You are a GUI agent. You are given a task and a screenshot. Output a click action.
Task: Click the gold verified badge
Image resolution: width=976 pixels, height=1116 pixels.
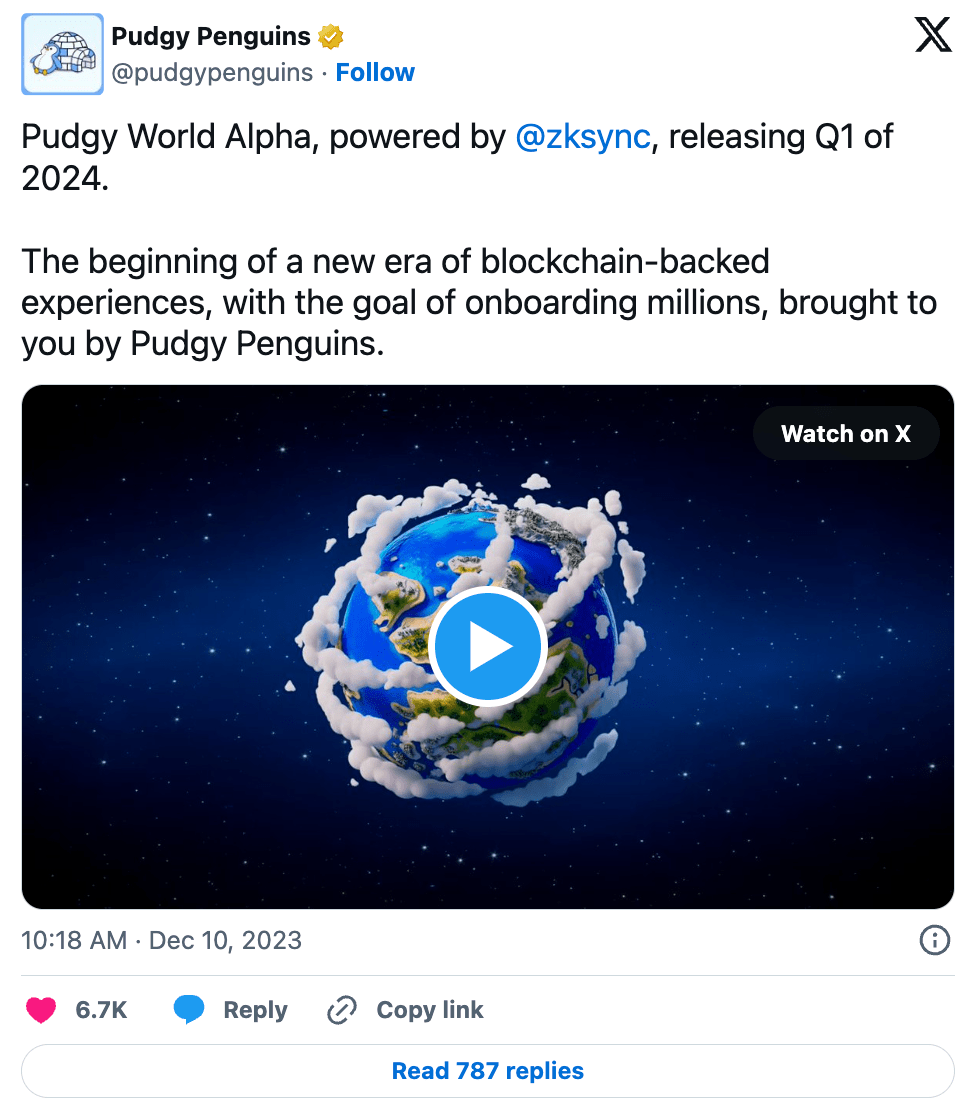[x=331, y=38]
